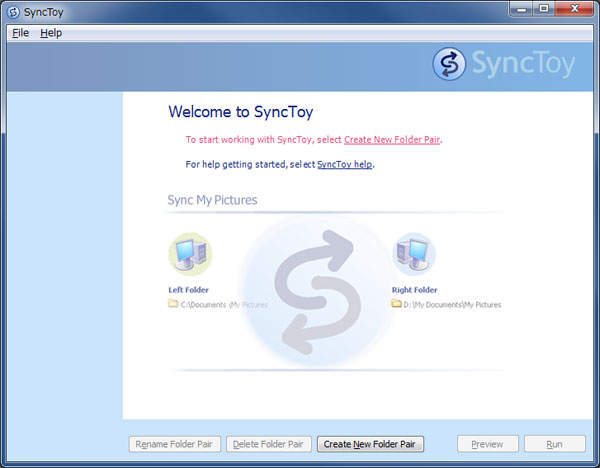This screenshot has height=468, width=600.
Task: Click the 'C:\Documents \My Pictures' path text
Action: click(224, 305)
